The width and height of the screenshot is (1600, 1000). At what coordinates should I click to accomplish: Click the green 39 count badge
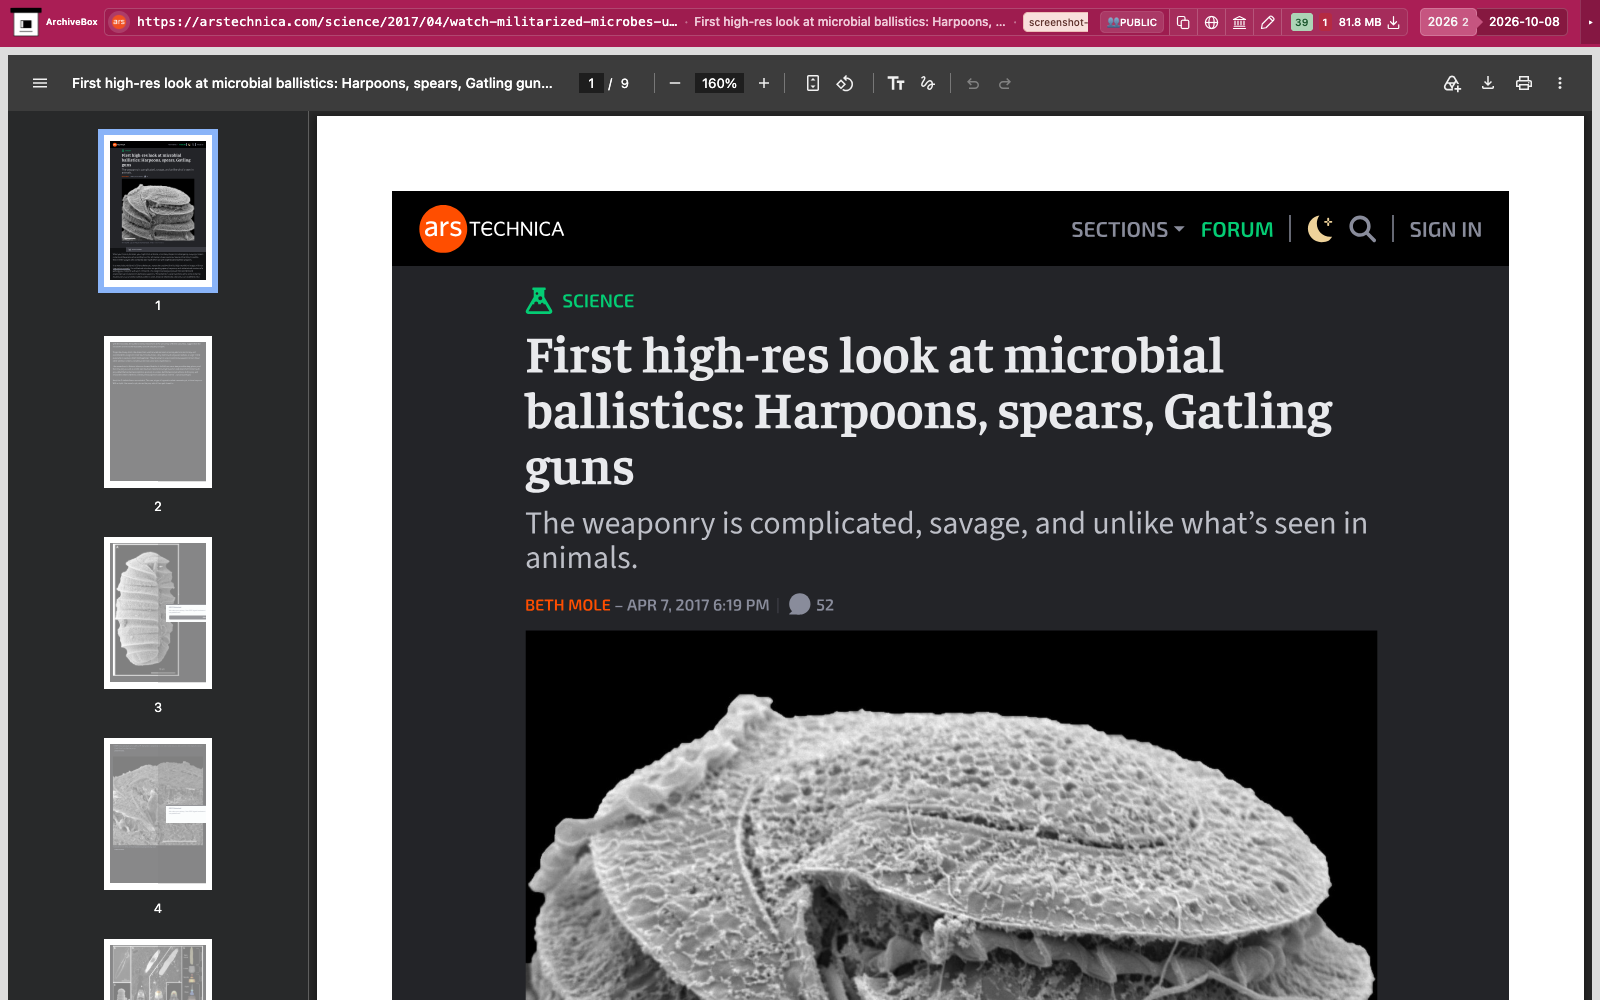click(x=1301, y=22)
